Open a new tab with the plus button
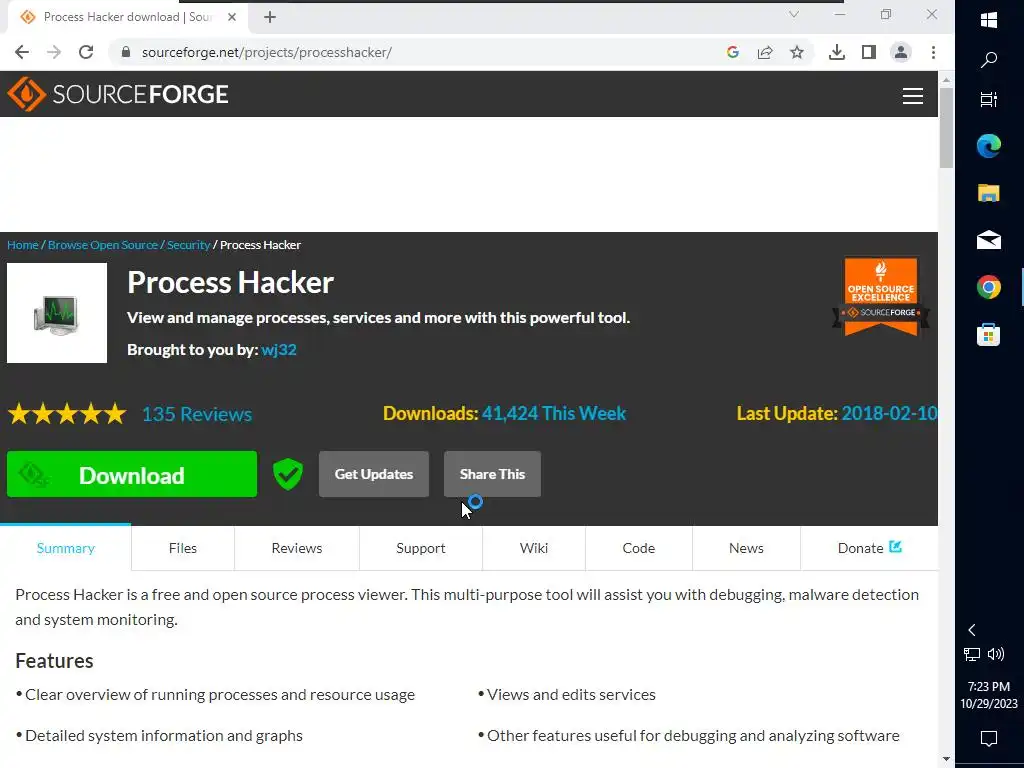The image size is (1024, 768). click(x=270, y=17)
